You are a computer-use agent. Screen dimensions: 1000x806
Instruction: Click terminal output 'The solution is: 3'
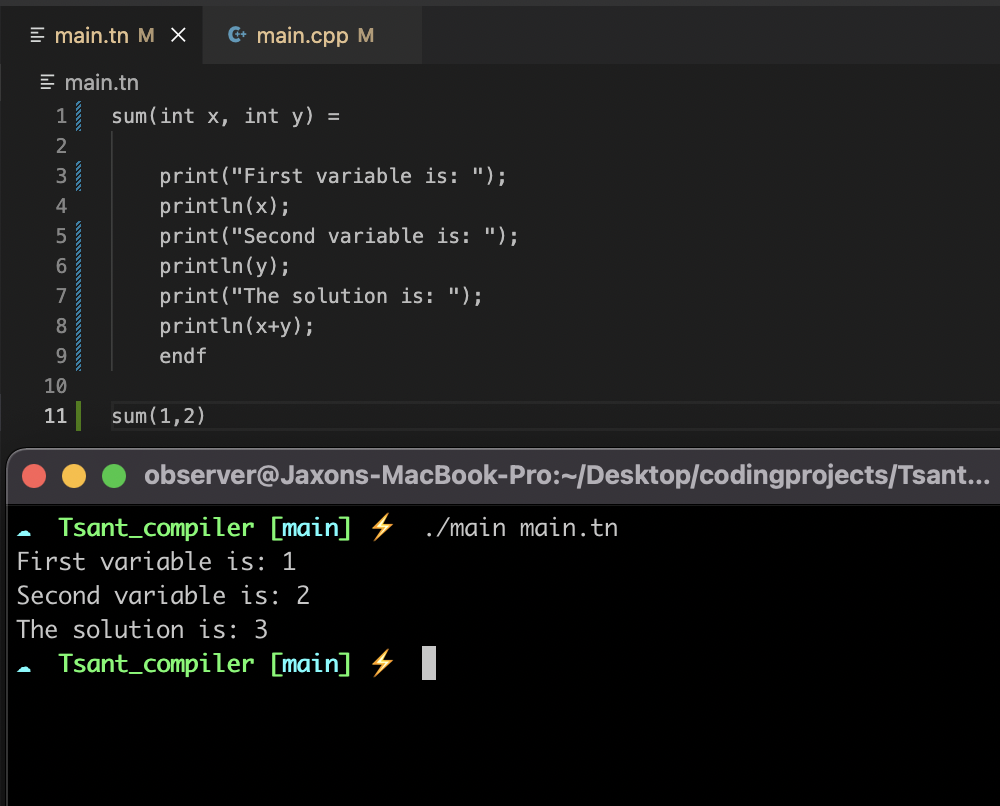[142, 629]
